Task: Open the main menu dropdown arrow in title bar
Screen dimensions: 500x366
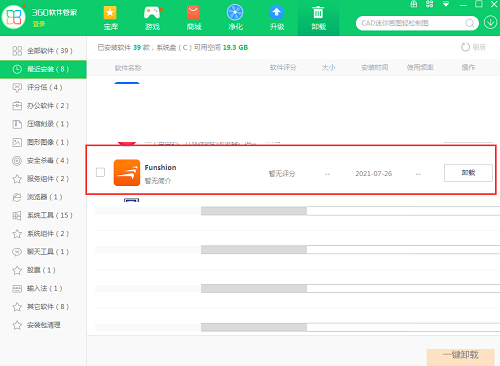Action: coord(446,4)
